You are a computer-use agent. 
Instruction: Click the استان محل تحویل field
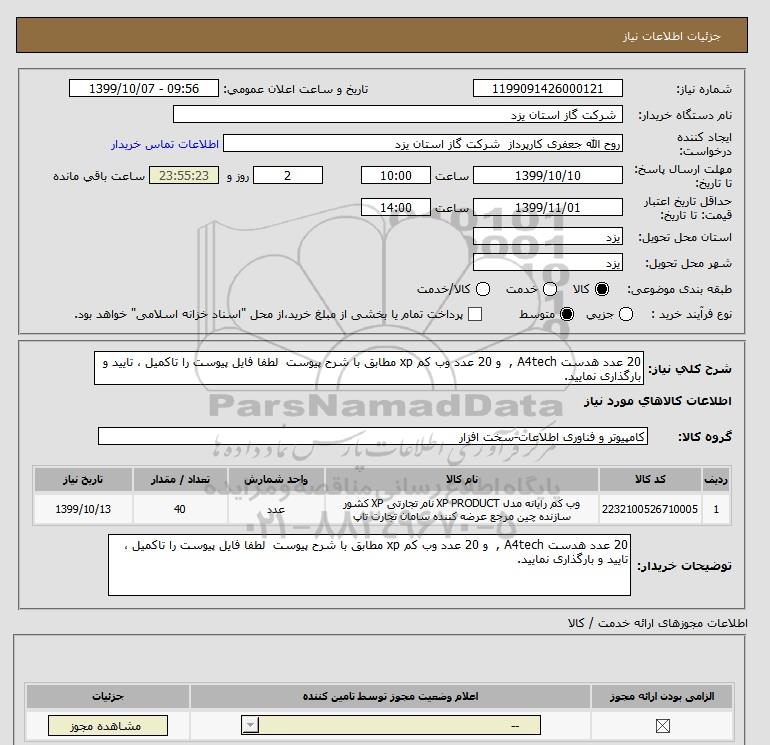point(548,236)
